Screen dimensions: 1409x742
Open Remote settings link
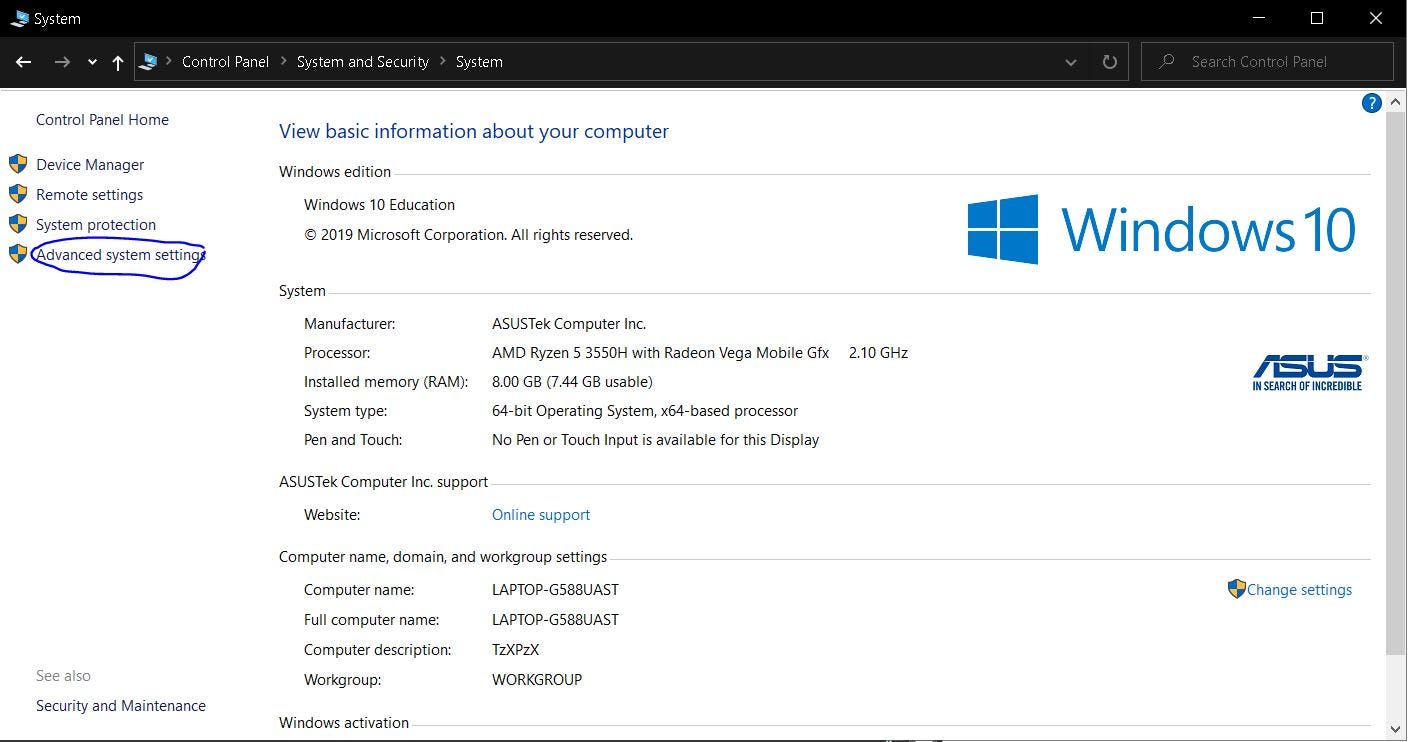(89, 195)
